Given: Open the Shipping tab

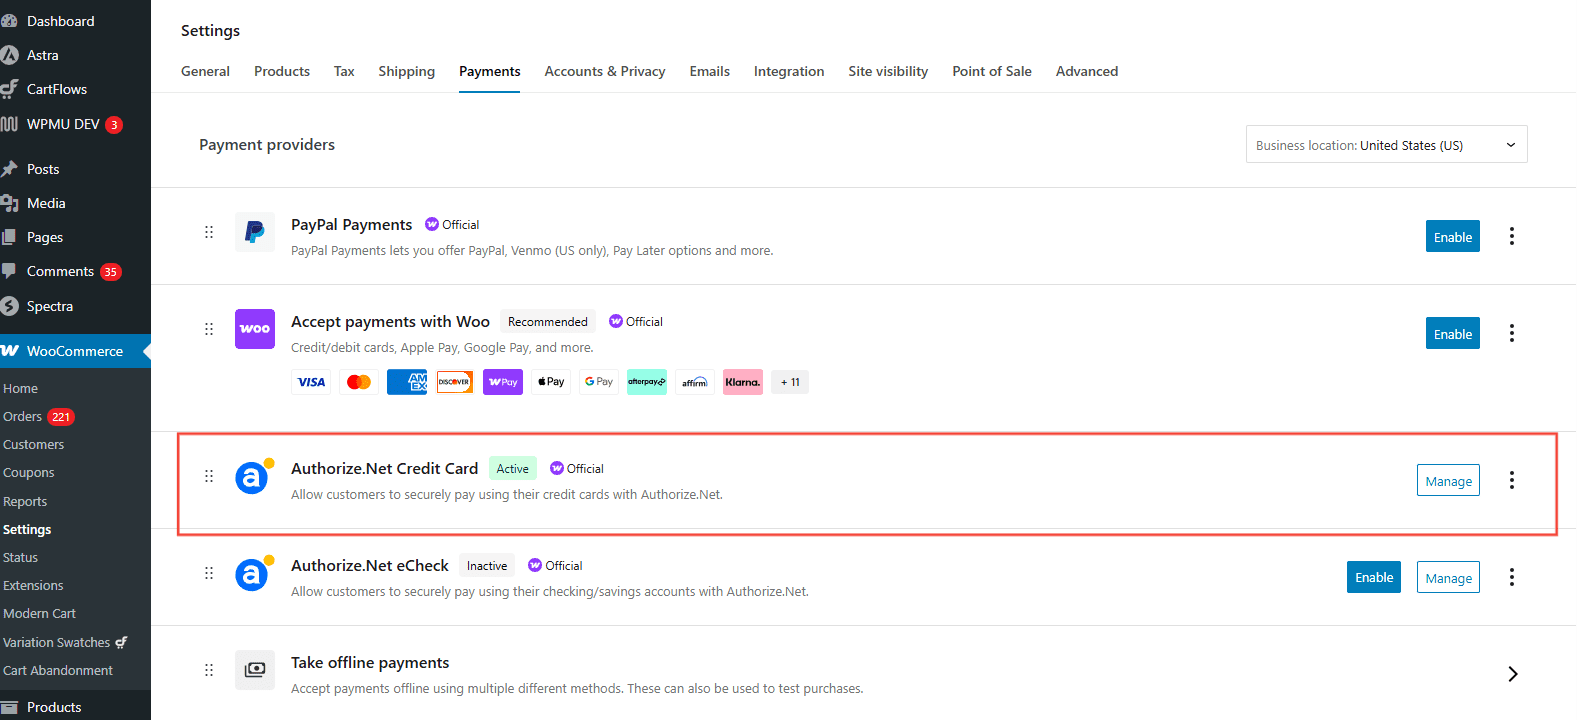Looking at the screenshot, I should coord(406,71).
